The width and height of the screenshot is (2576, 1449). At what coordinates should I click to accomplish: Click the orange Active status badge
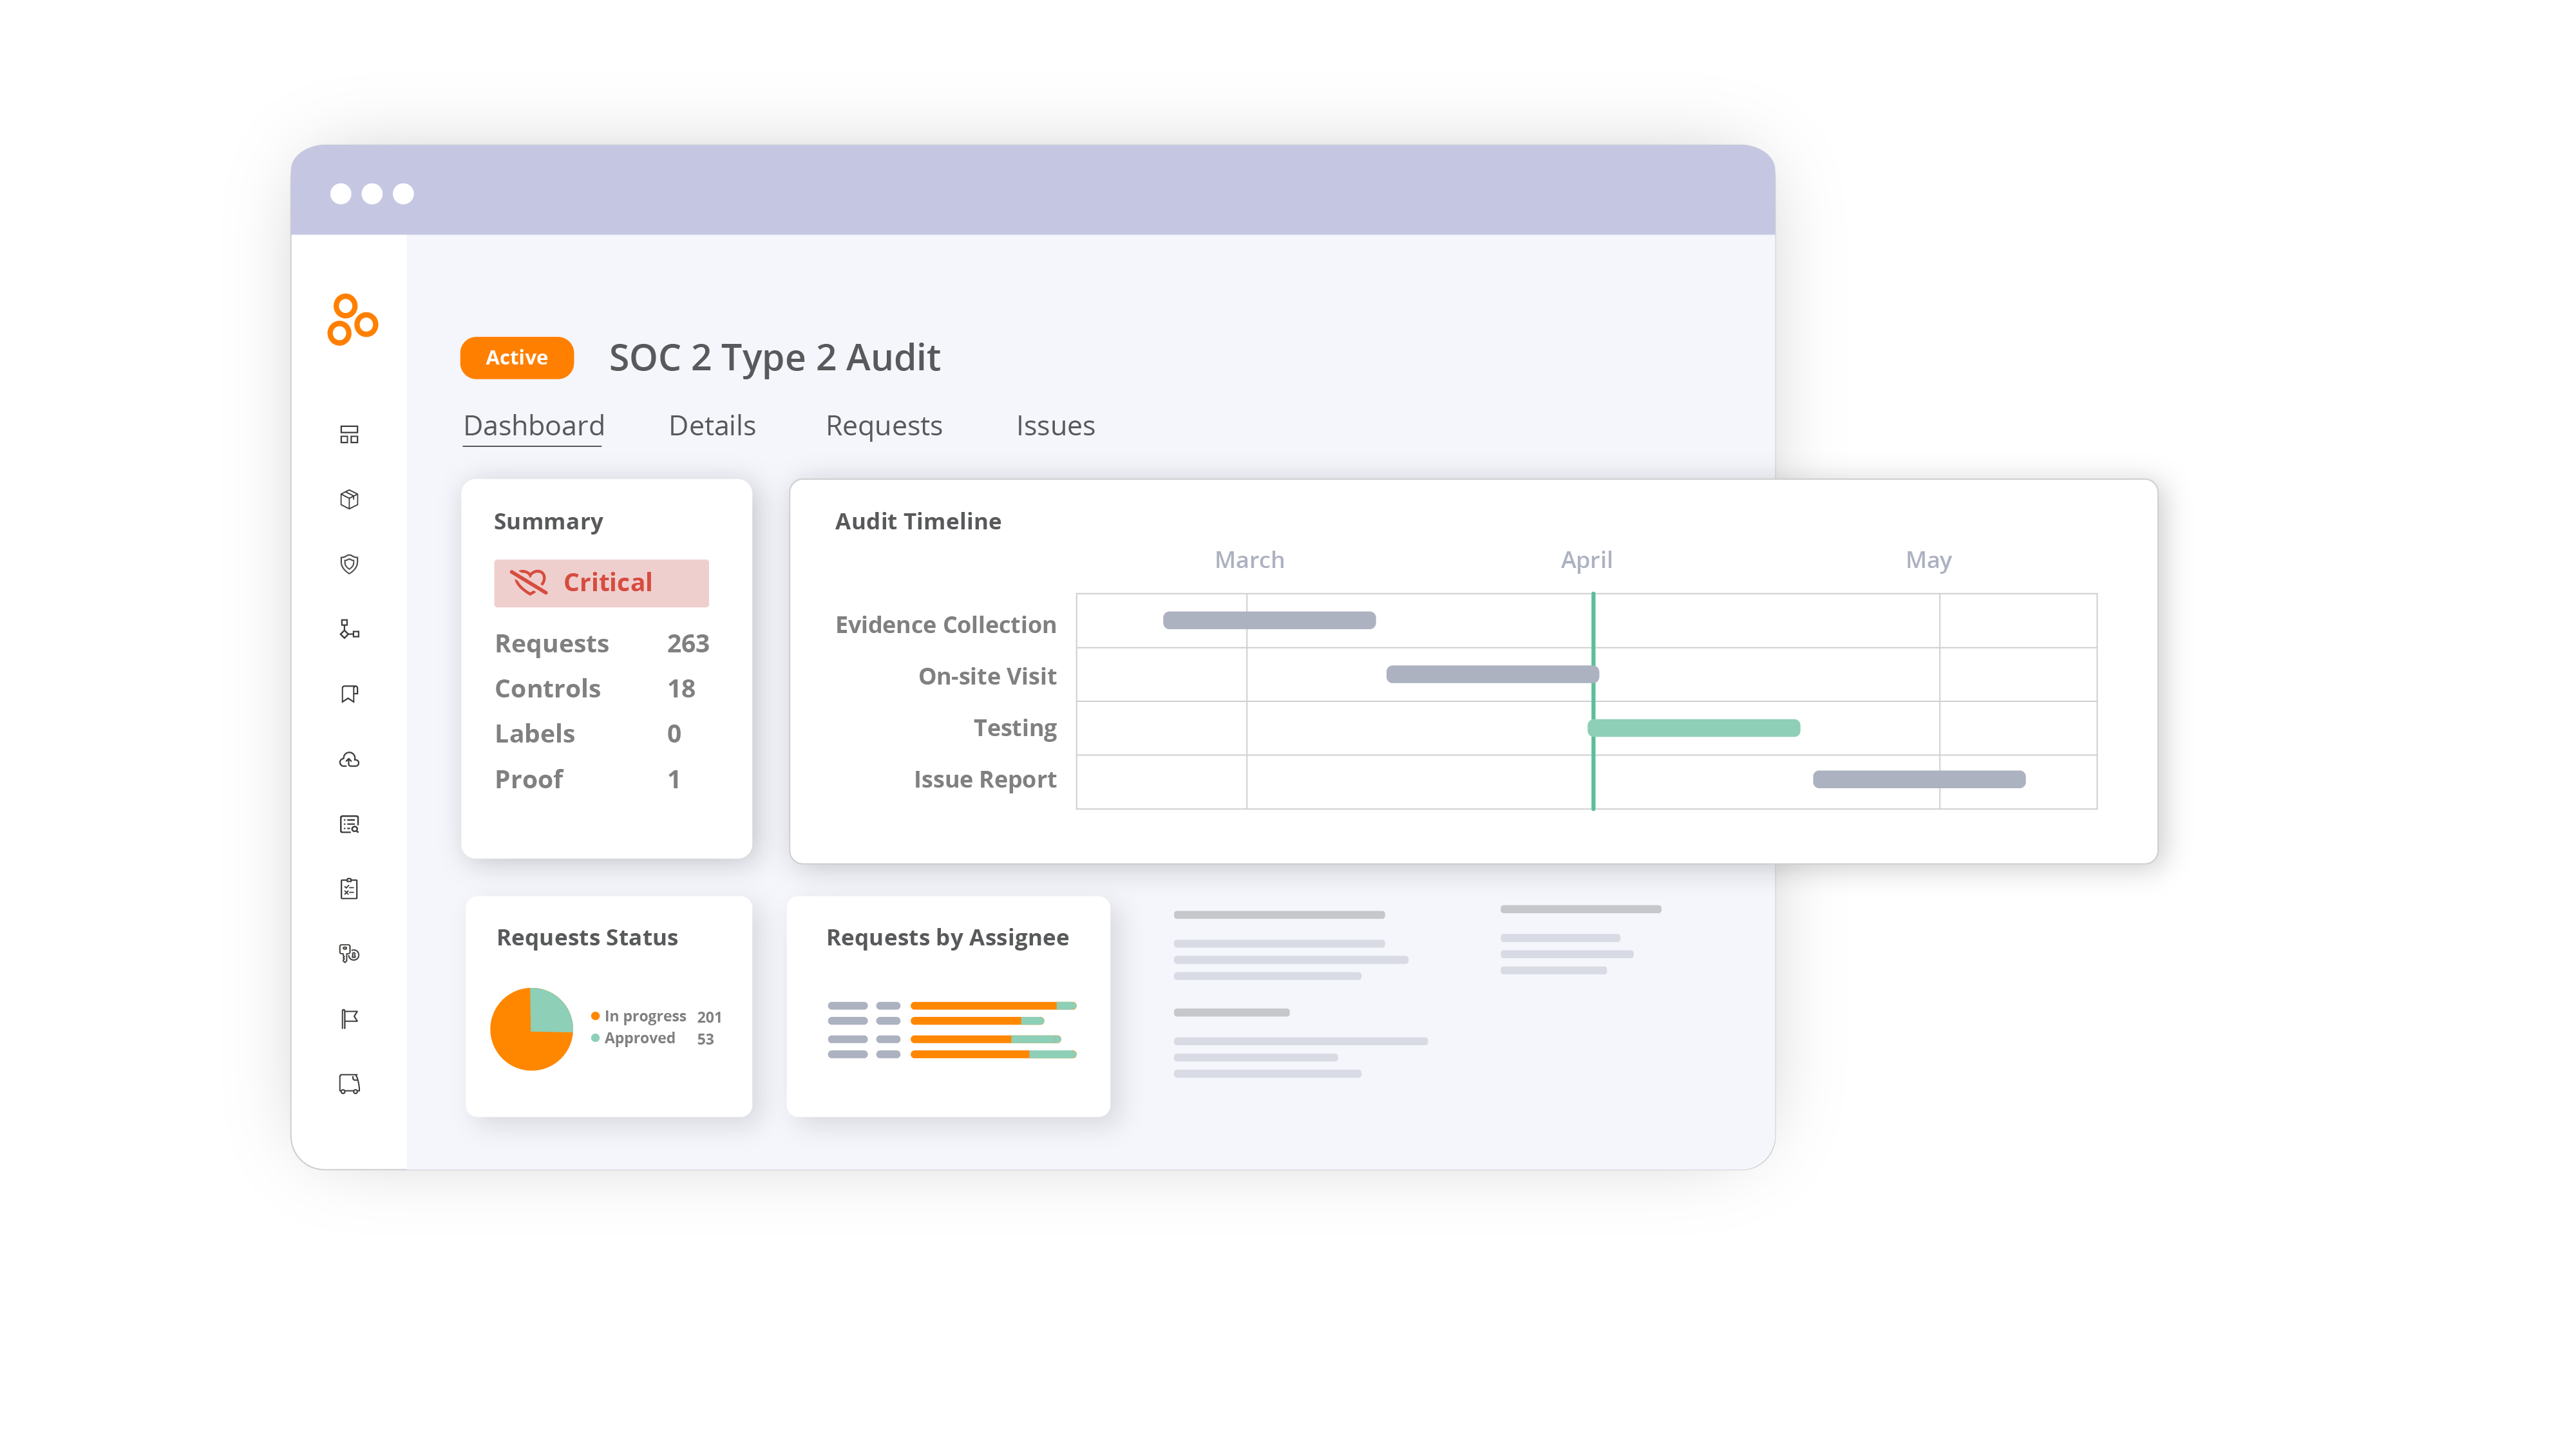(516, 358)
